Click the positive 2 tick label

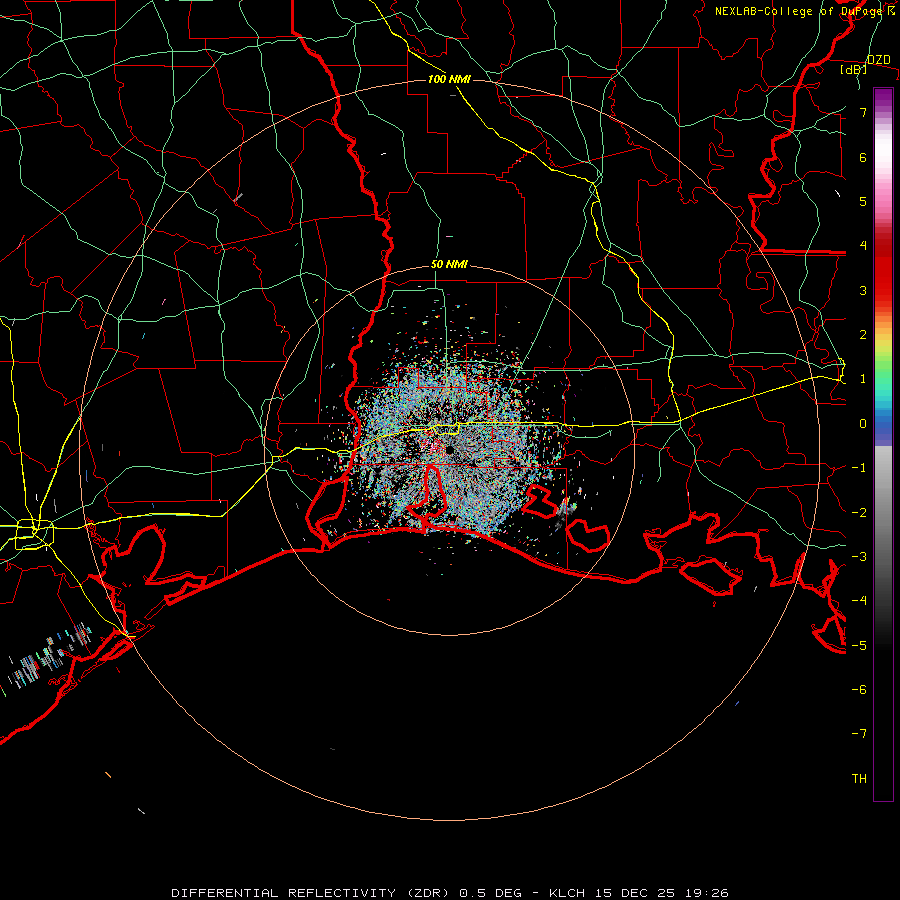[863, 335]
